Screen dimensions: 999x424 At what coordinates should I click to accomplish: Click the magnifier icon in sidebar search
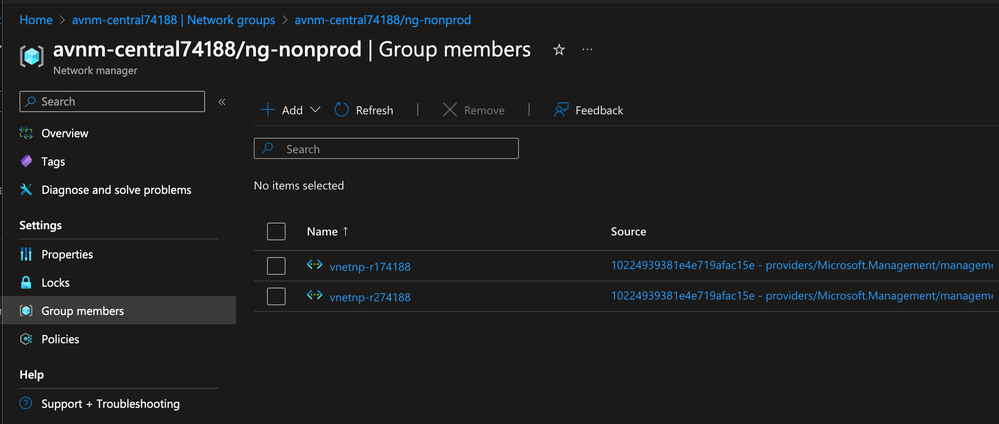(31, 101)
